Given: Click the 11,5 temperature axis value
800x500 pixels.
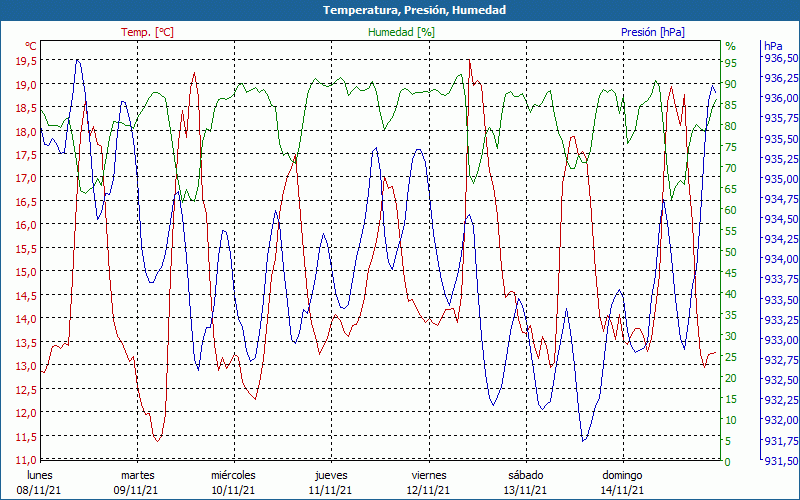Looking at the screenshot, I should [27, 437].
